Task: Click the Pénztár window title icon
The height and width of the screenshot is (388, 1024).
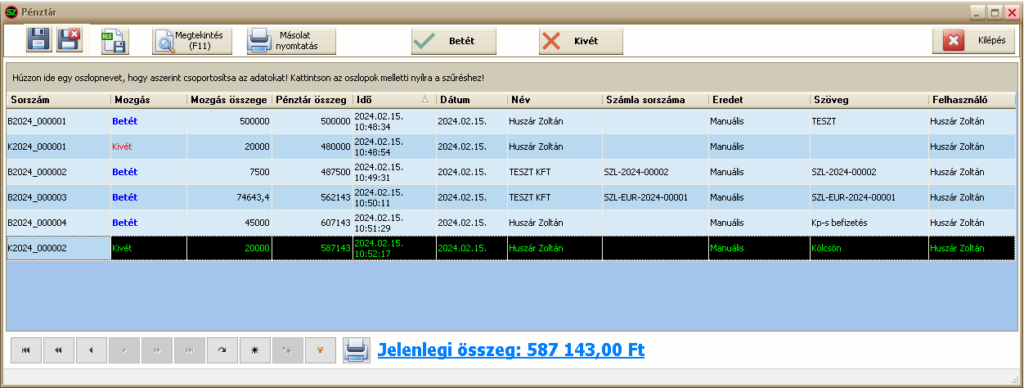Action: [x=11, y=12]
